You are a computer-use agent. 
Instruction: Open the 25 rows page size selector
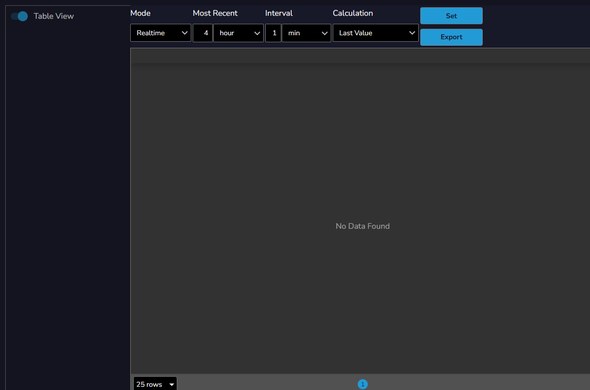pyautogui.click(x=155, y=384)
